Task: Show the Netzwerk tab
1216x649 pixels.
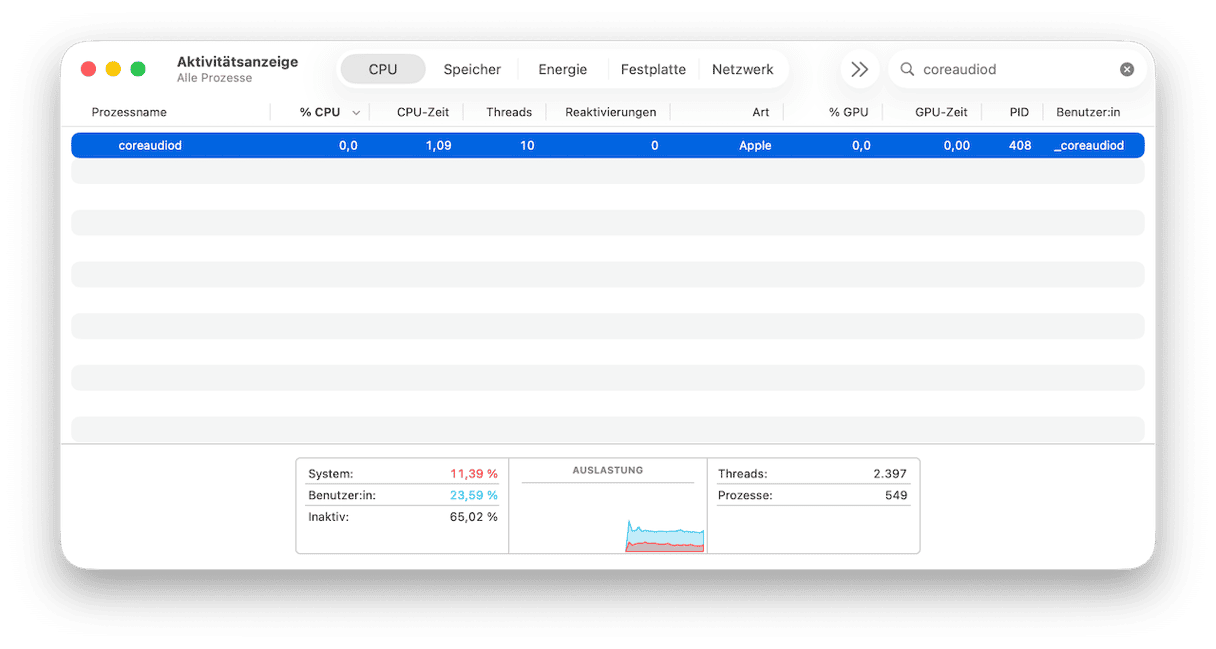Action: pos(742,69)
